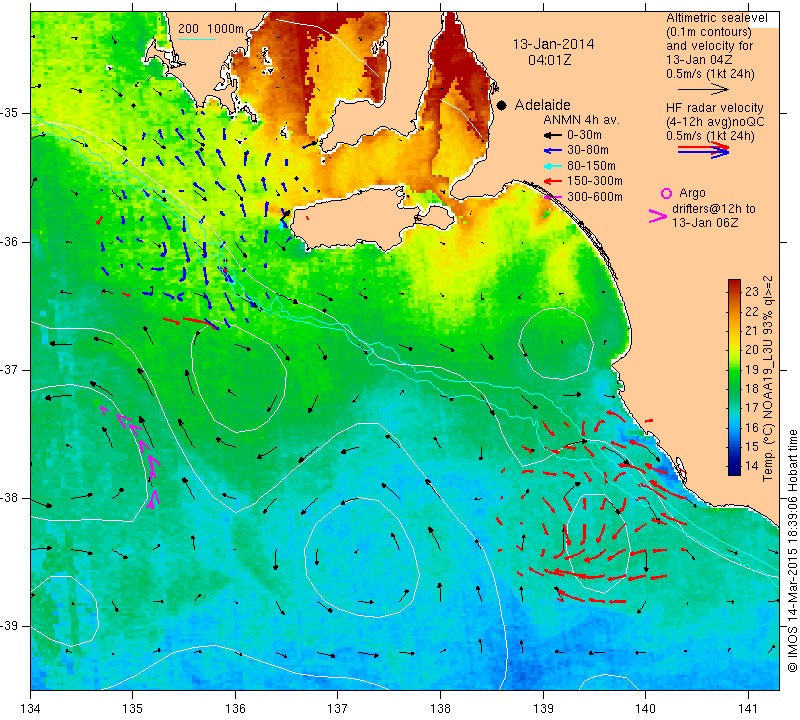Click the IMOS copyright timestamp text
Screen dimensions: 800x720
pyautogui.click(x=792, y=550)
